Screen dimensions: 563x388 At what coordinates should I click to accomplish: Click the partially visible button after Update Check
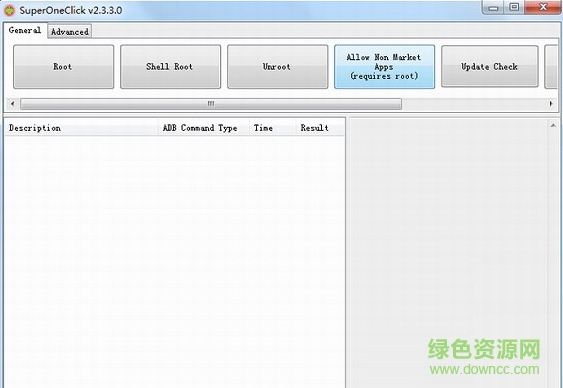point(551,66)
